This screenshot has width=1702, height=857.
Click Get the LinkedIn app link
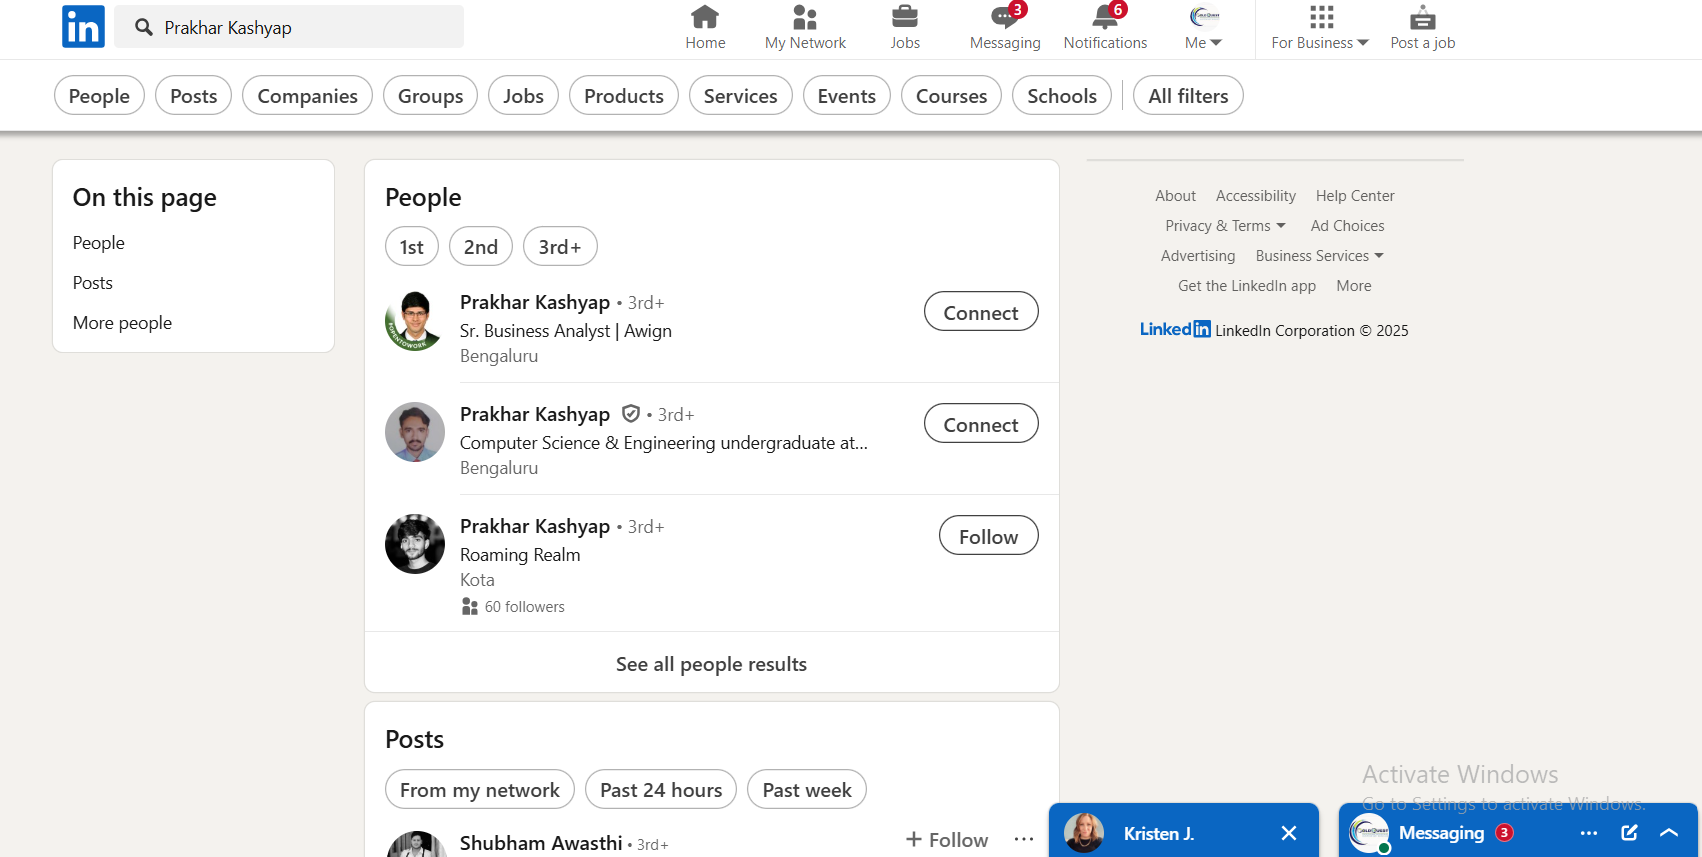click(x=1247, y=286)
